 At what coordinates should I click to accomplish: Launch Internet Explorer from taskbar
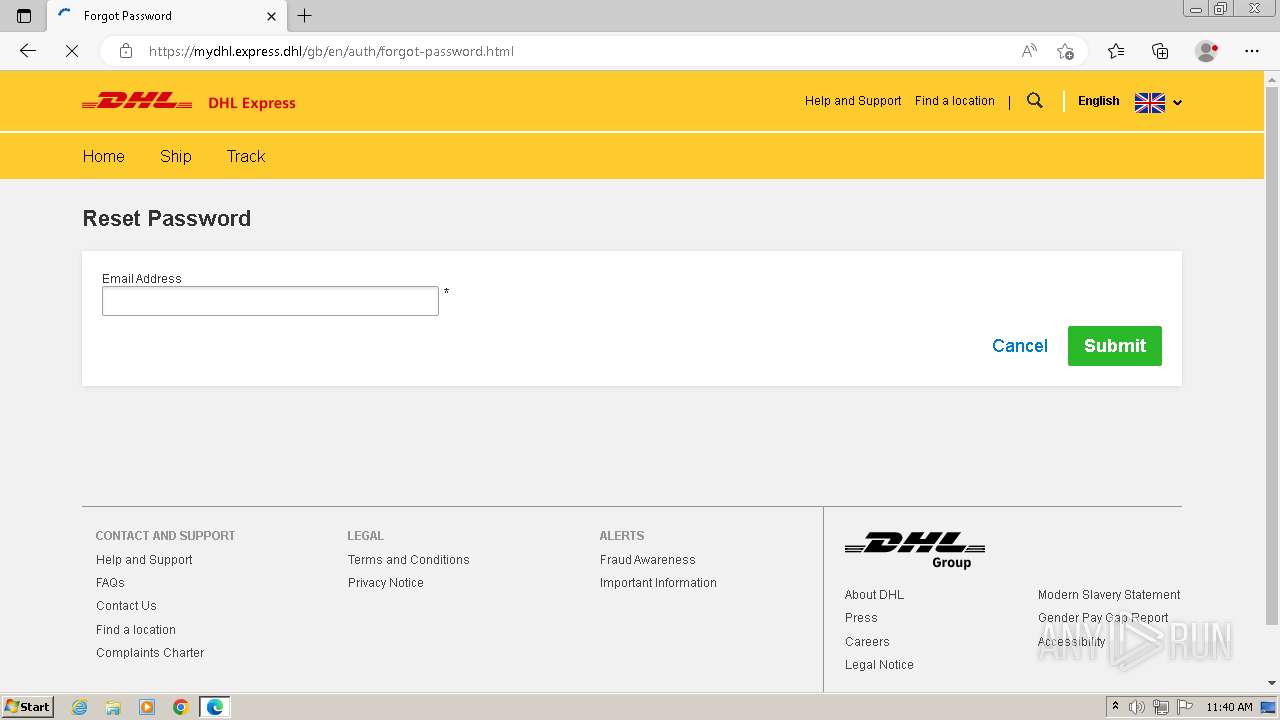tap(80, 707)
